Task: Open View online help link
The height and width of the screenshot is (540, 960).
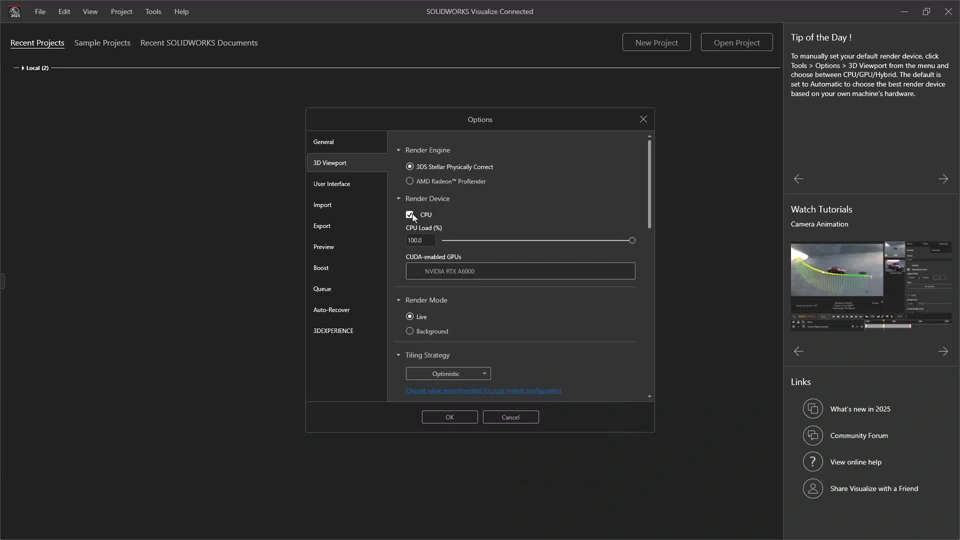Action: [x=856, y=462]
